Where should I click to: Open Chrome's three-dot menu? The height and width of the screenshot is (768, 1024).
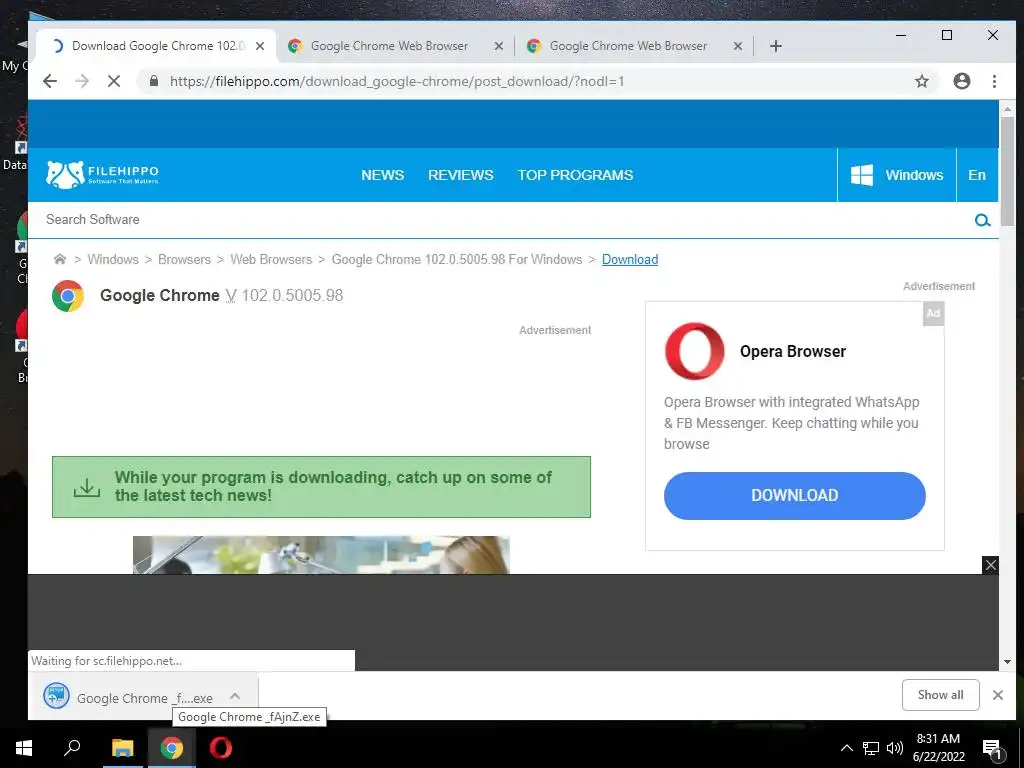tap(994, 81)
